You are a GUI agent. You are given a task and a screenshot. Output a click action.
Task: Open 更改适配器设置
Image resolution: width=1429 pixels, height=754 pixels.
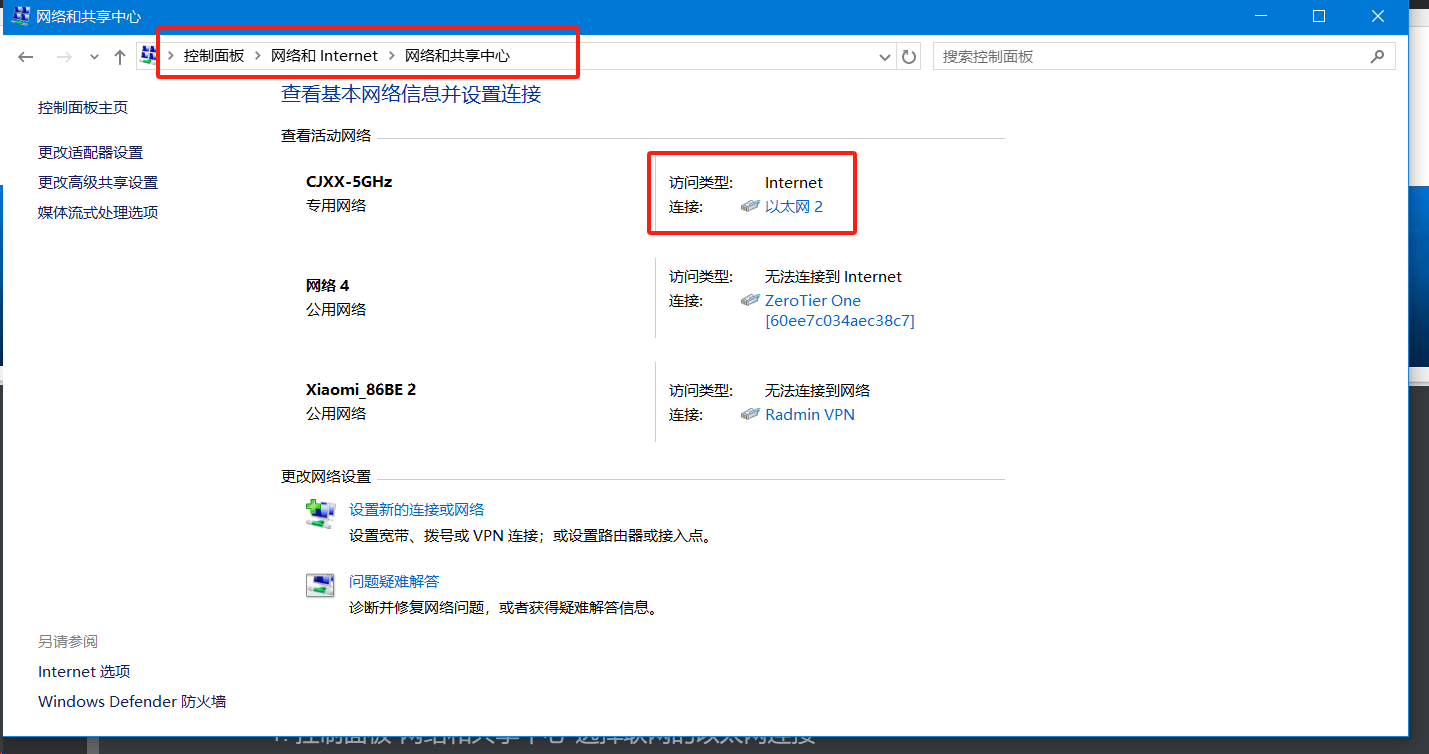coord(91,153)
